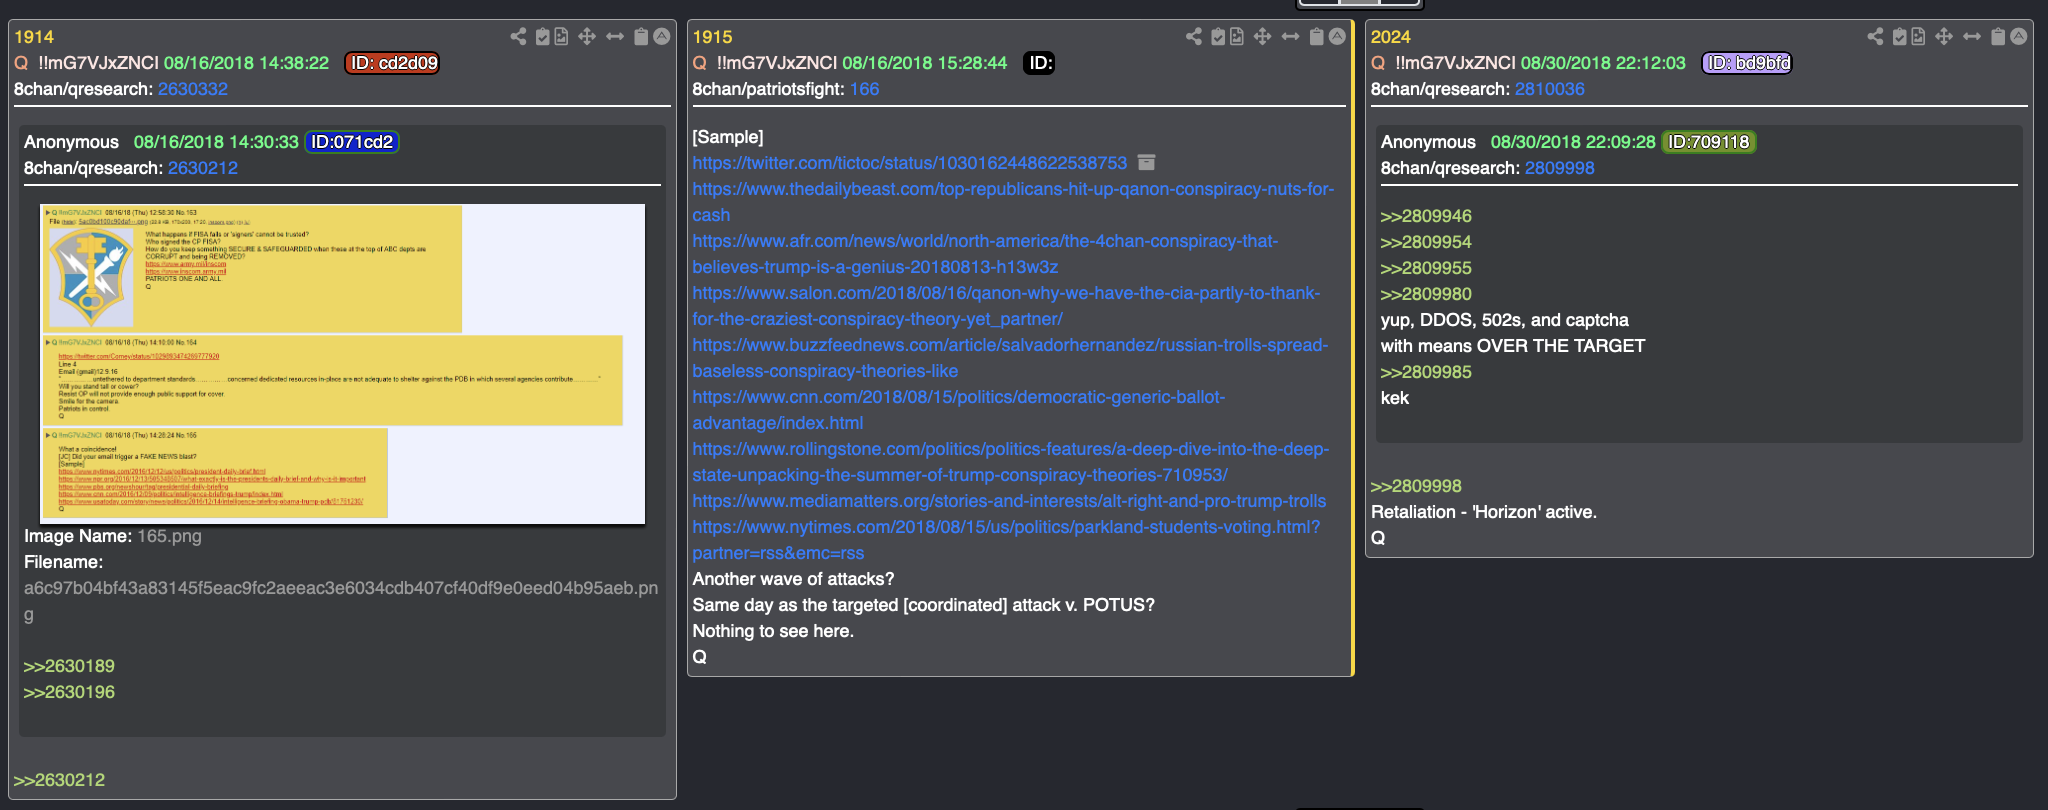The width and height of the screenshot is (2048, 810).
Task: Click the black ID: badge on post 1915
Action: 1039,63
